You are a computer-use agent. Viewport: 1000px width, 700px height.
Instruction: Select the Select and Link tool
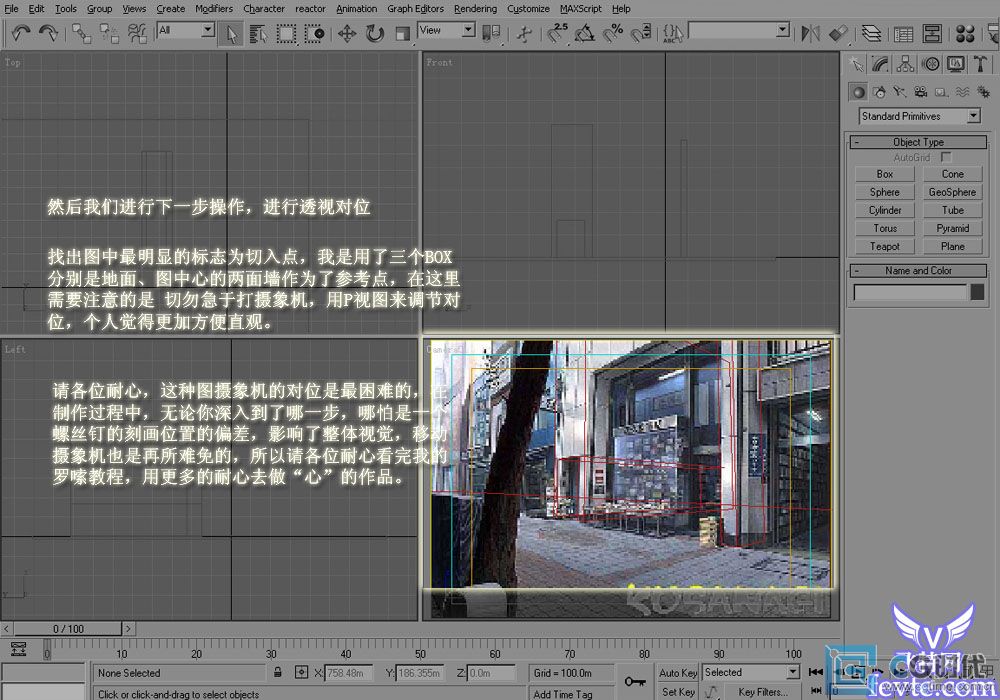point(81,33)
